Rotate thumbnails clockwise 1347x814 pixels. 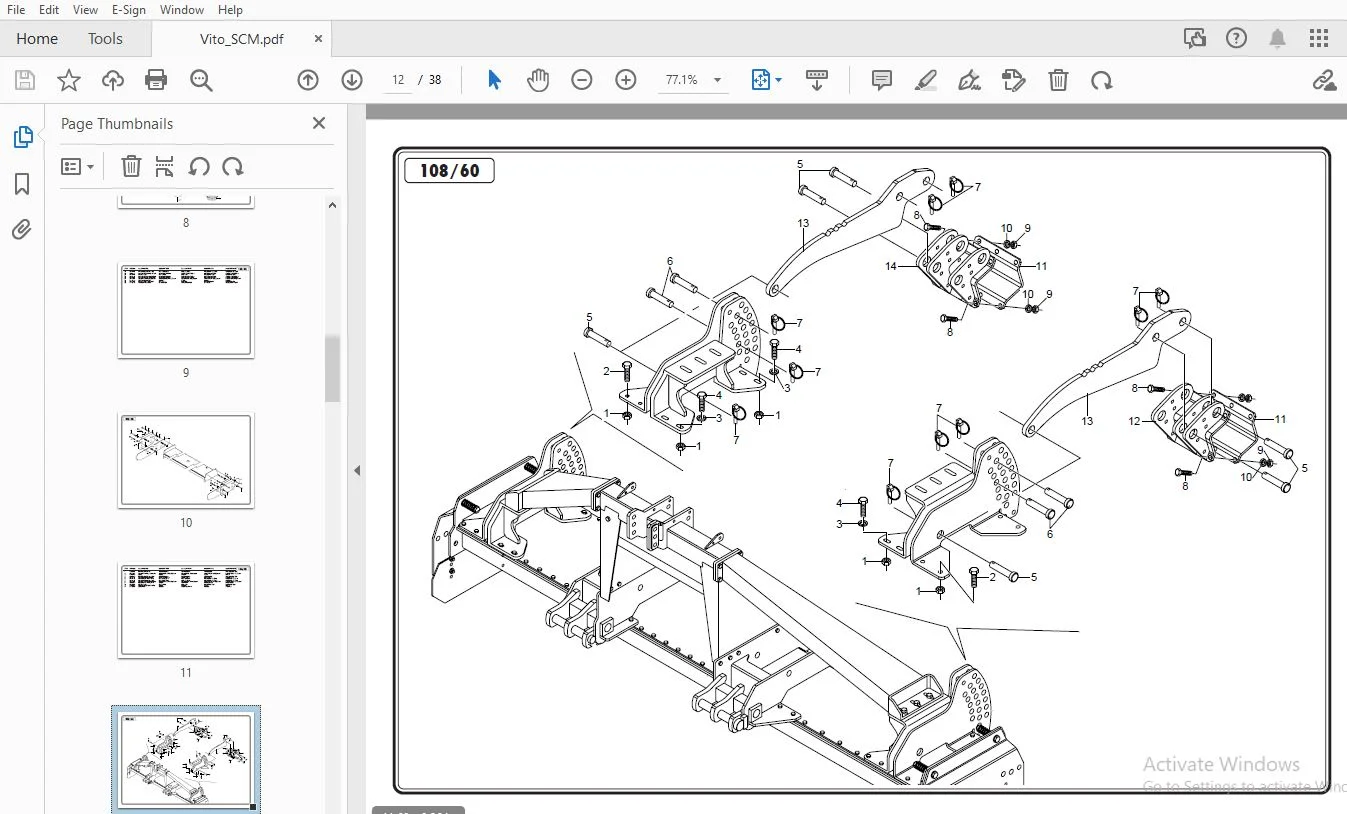pyautogui.click(x=233, y=167)
